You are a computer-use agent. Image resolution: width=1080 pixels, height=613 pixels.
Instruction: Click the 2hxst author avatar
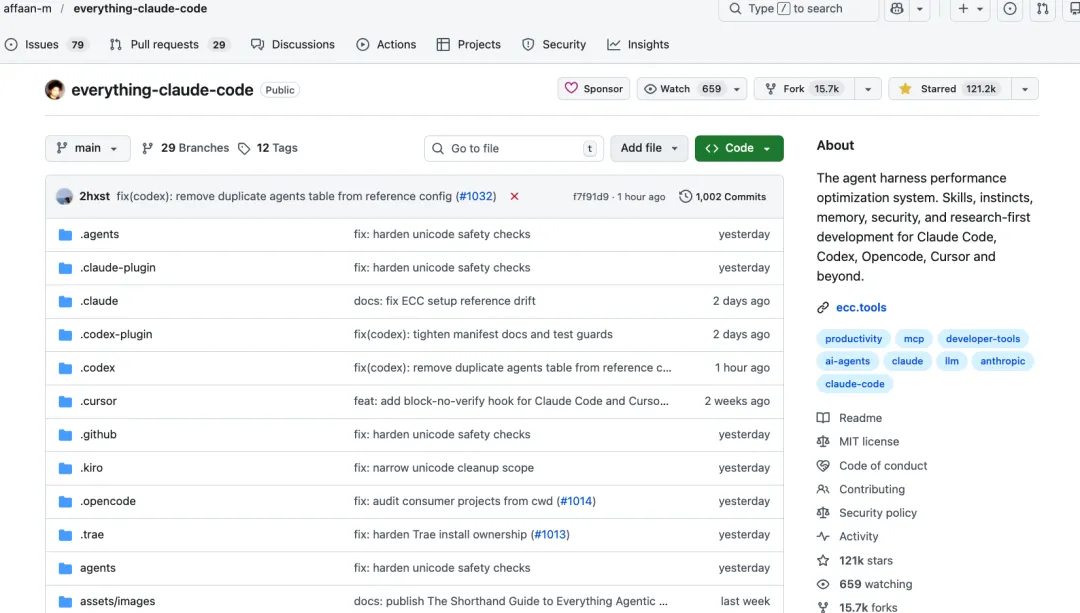64,197
